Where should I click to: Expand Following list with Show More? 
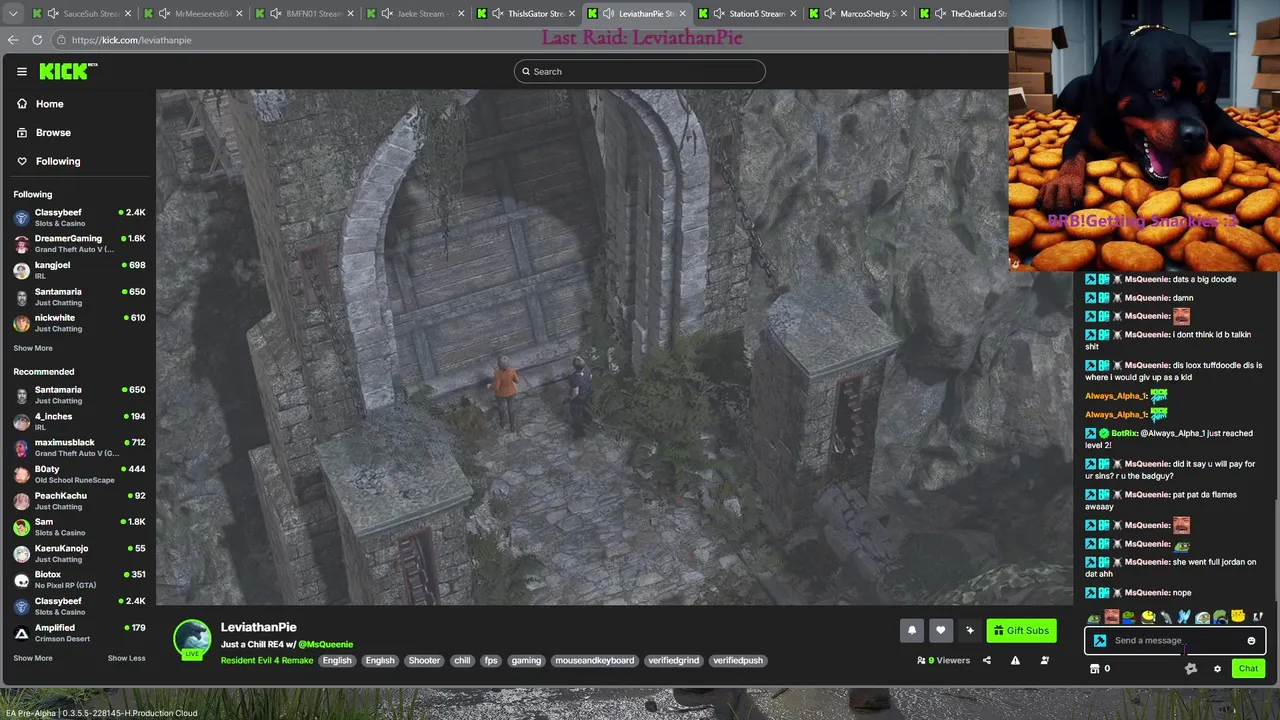coord(33,348)
